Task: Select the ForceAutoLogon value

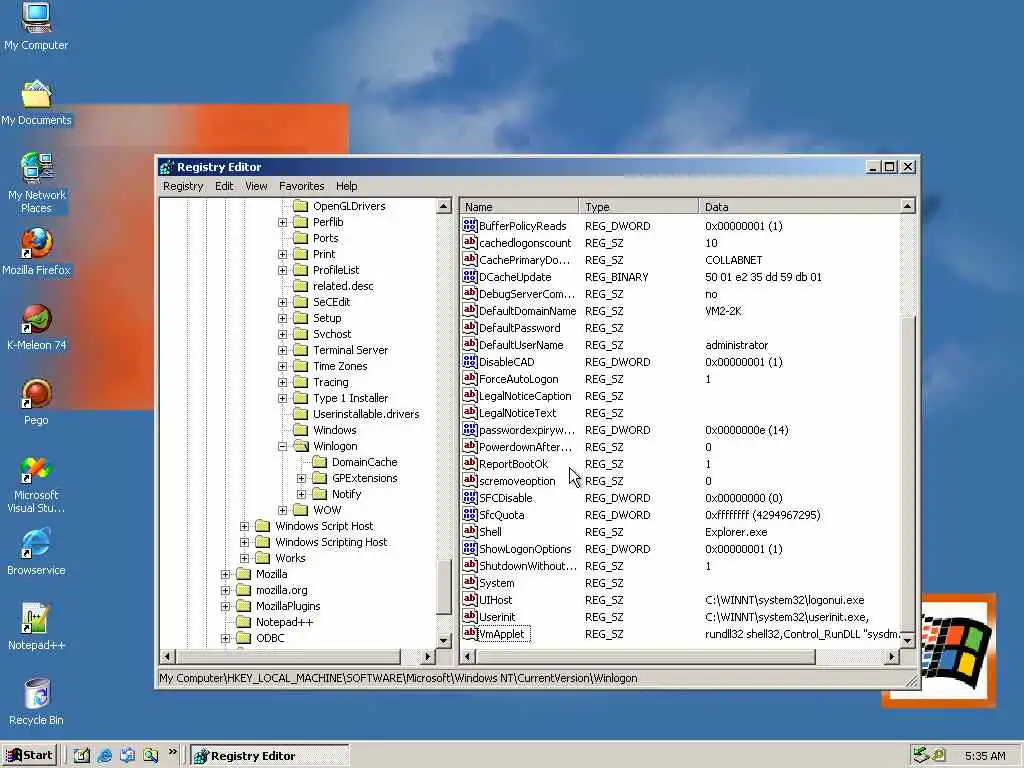Action: click(519, 379)
